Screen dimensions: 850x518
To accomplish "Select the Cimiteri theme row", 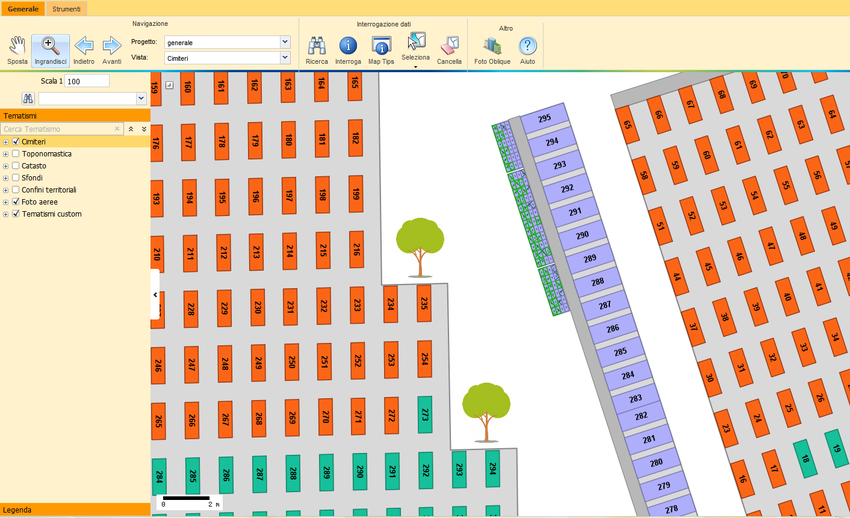I will pyautogui.click(x=75, y=141).
